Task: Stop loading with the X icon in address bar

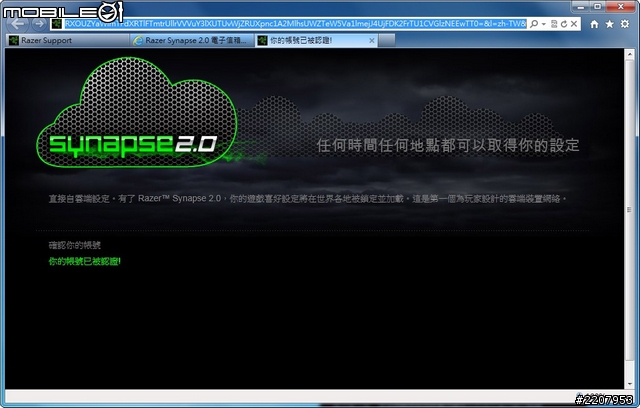Action: click(x=574, y=24)
